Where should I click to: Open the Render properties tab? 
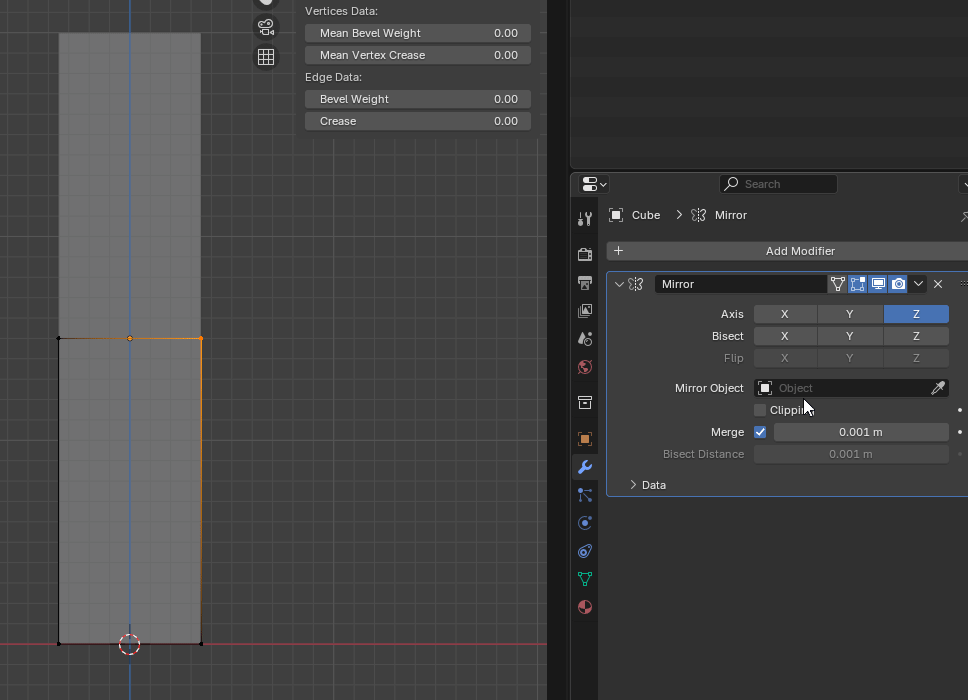(585, 255)
